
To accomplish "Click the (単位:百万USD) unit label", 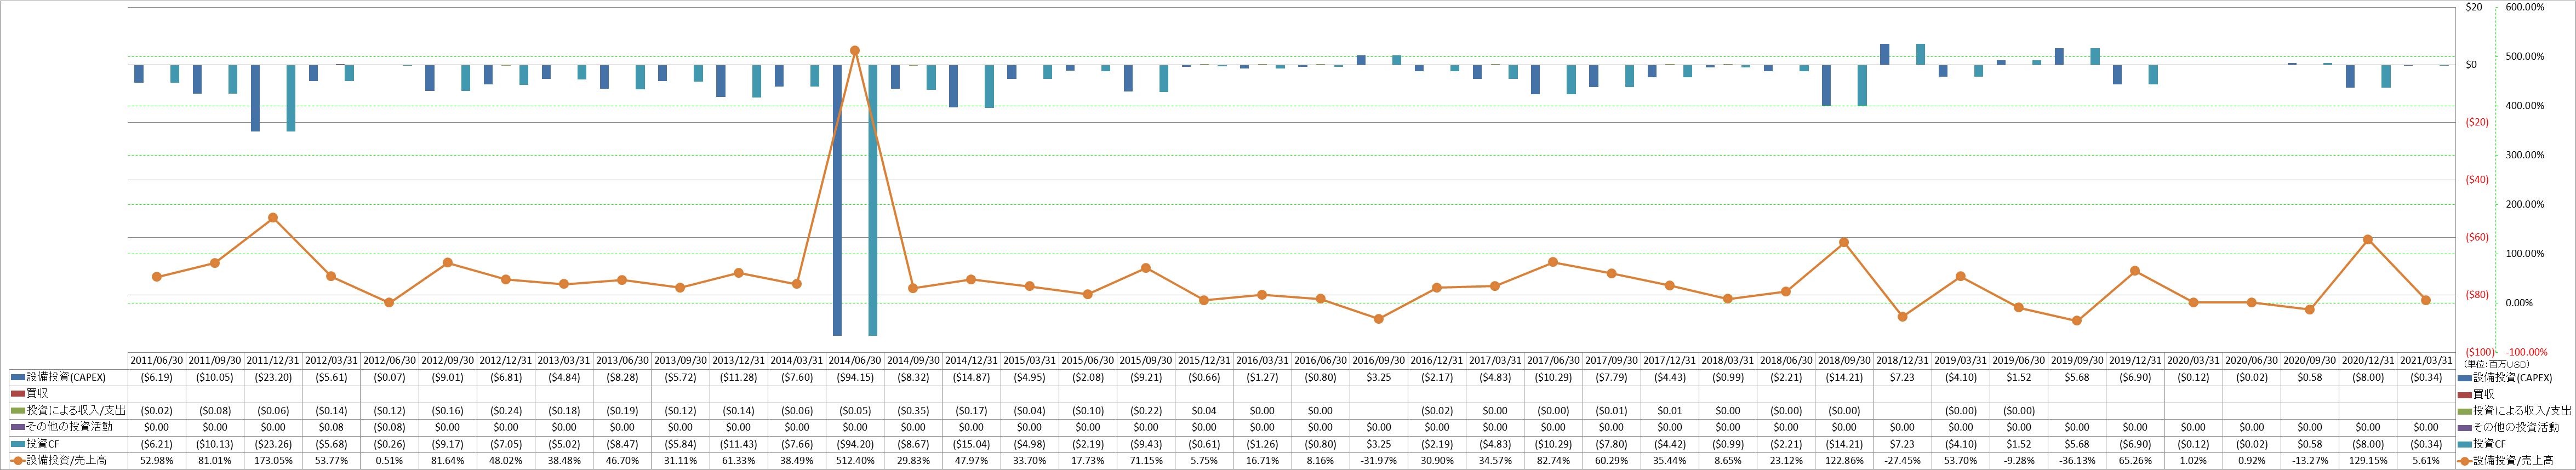I will pos(2496,365).
